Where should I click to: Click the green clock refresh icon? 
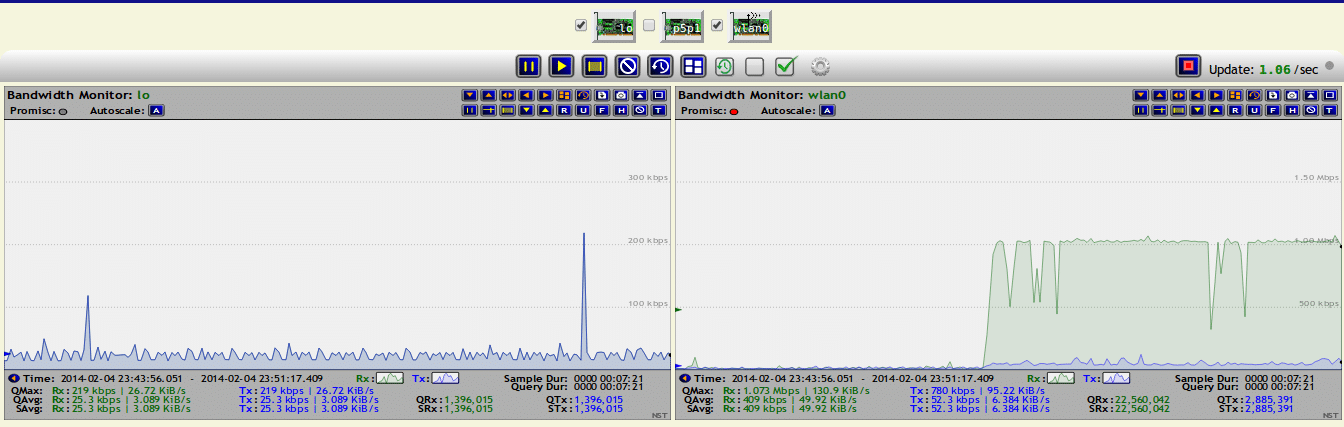click(724, 67)
